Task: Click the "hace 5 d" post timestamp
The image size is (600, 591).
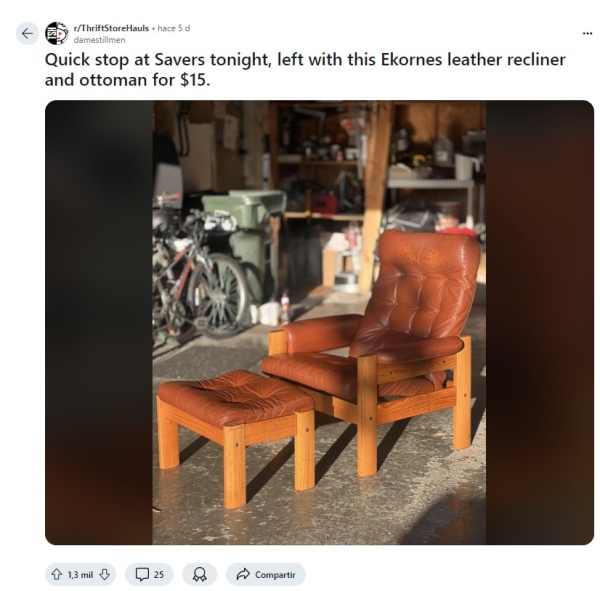Action: [x=174, y=28]
